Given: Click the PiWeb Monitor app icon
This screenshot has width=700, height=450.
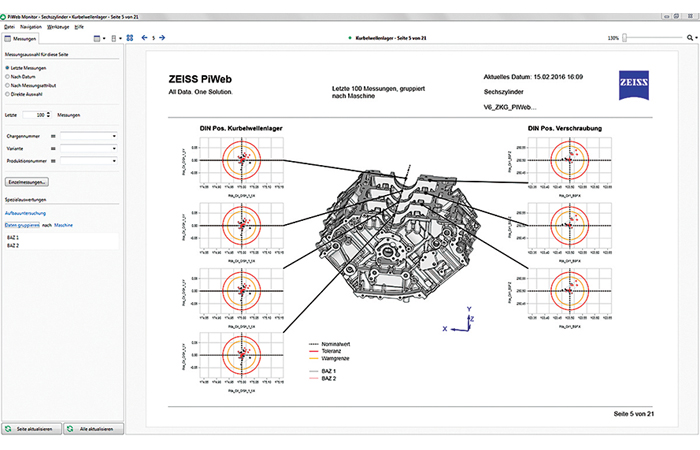Looking at the screenshot, I should click(3, 17).
